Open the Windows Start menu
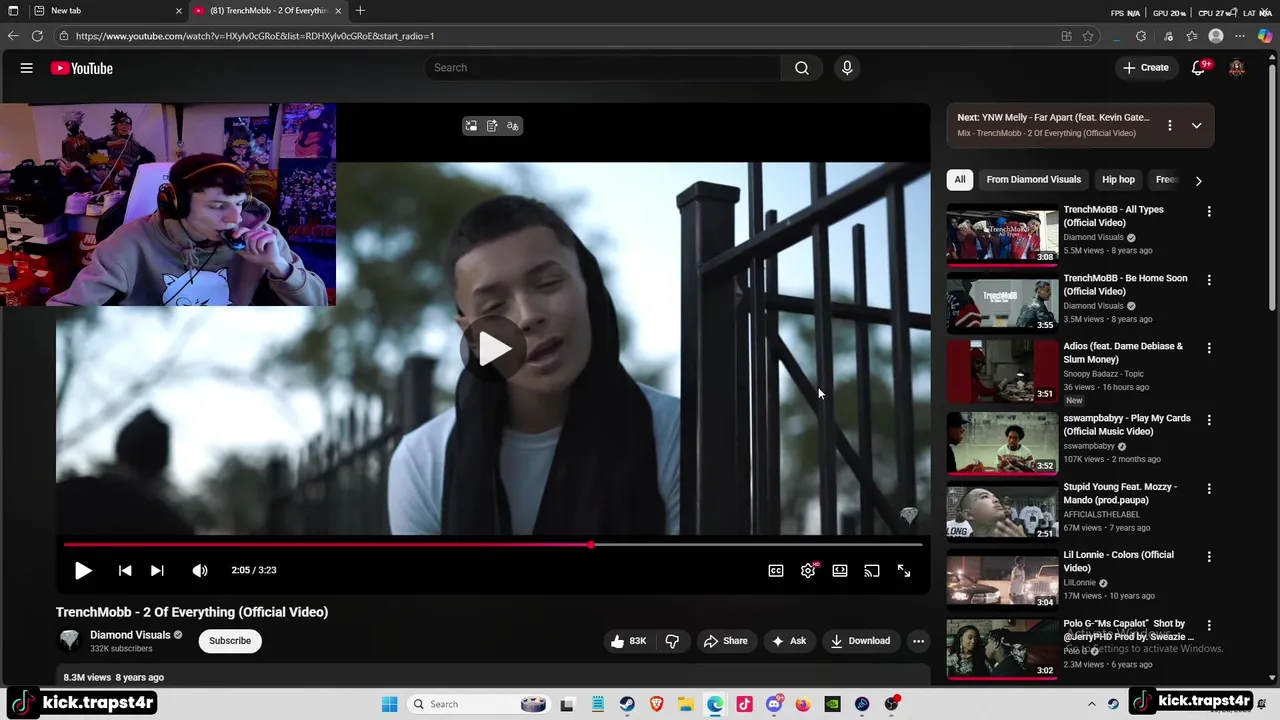The width and height of the screenshot is (1280, 720). pos(389,704)
